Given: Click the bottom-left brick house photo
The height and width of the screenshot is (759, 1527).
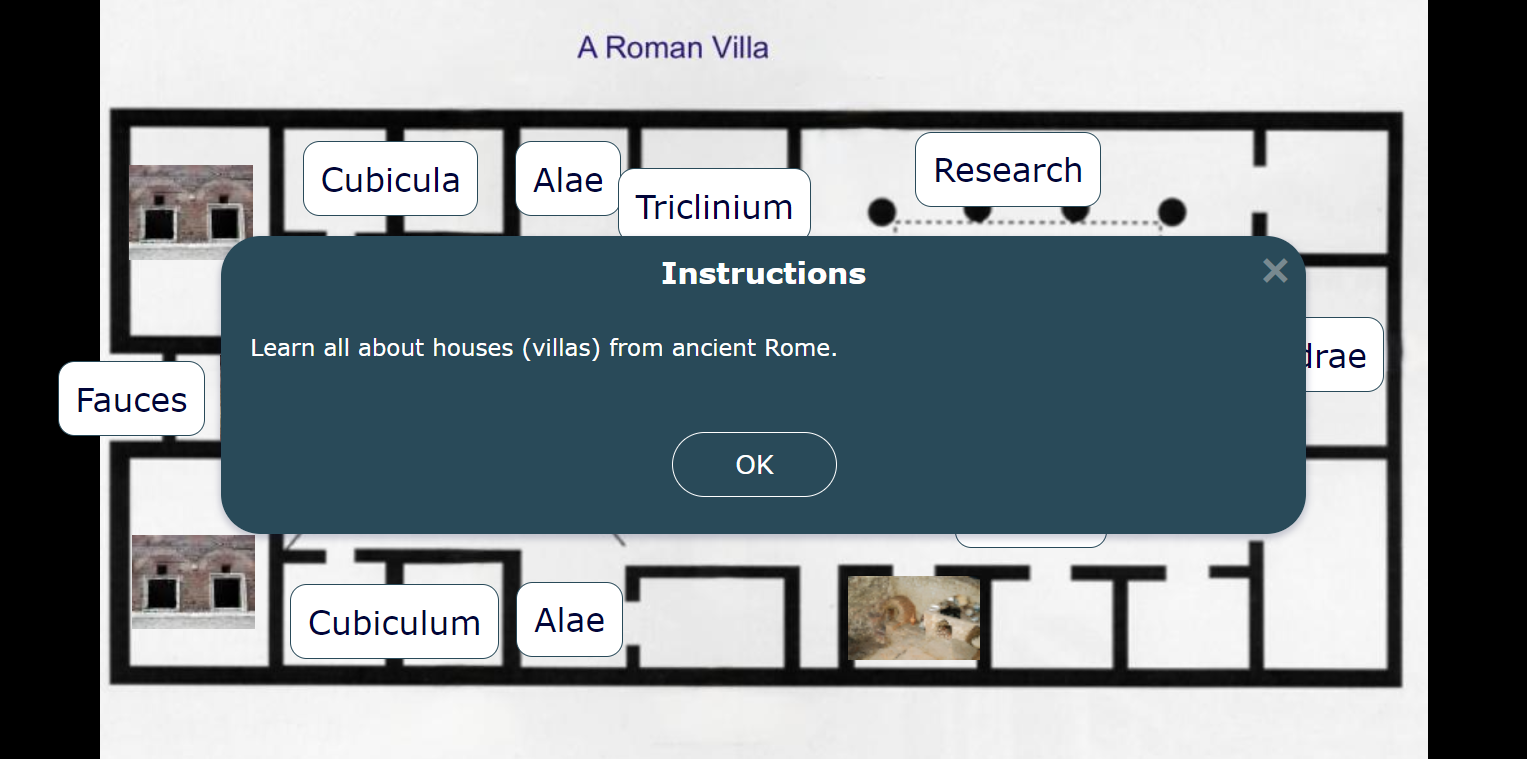Looking at the screenshot, I should click(x=192, y=582).
